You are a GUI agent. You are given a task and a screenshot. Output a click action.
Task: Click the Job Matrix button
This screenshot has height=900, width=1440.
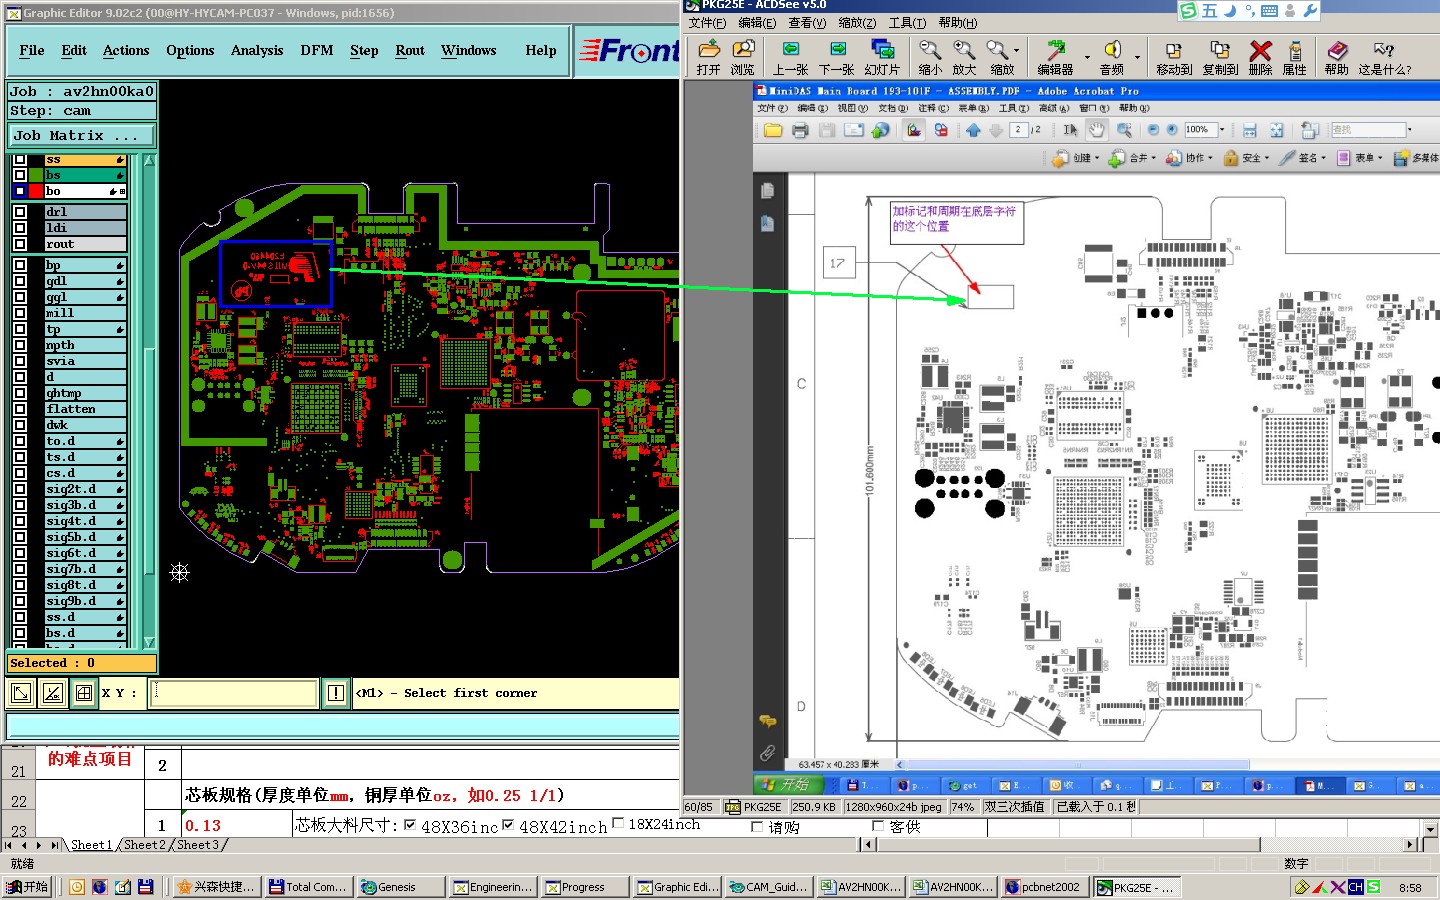[81, 135]
